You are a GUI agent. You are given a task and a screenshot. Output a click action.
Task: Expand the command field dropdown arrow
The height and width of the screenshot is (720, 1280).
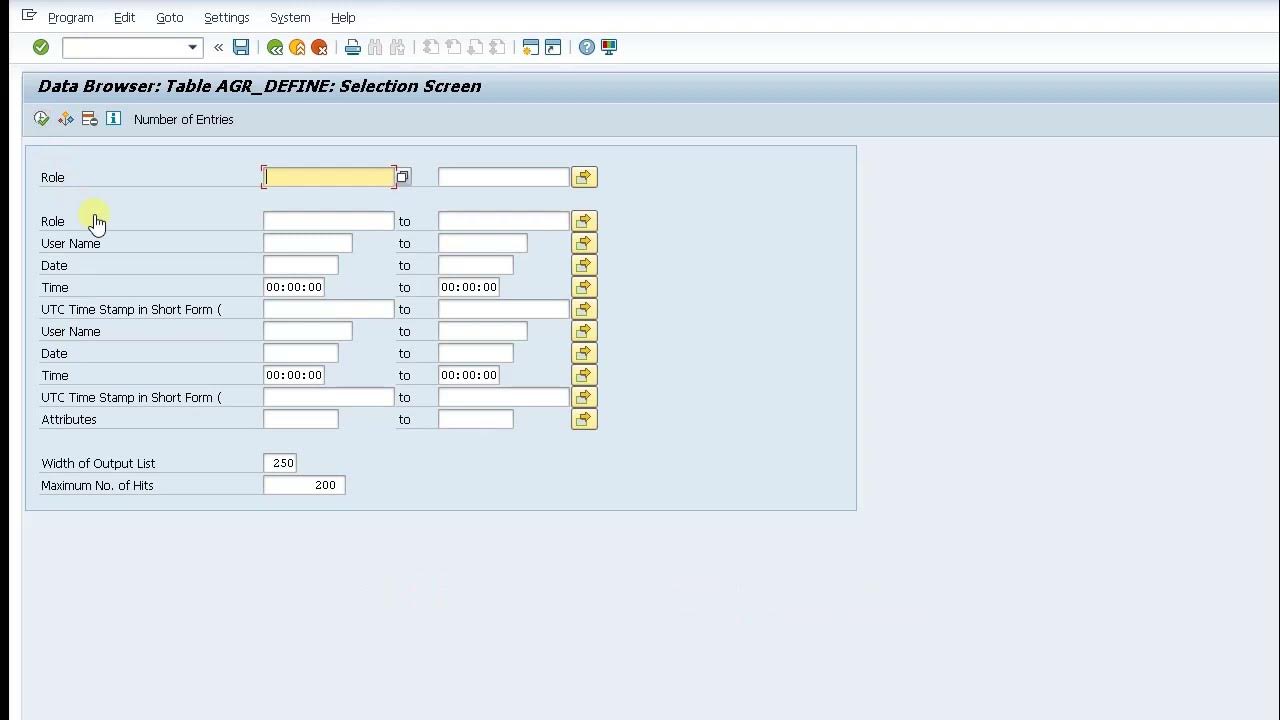[x=192, y=47]
